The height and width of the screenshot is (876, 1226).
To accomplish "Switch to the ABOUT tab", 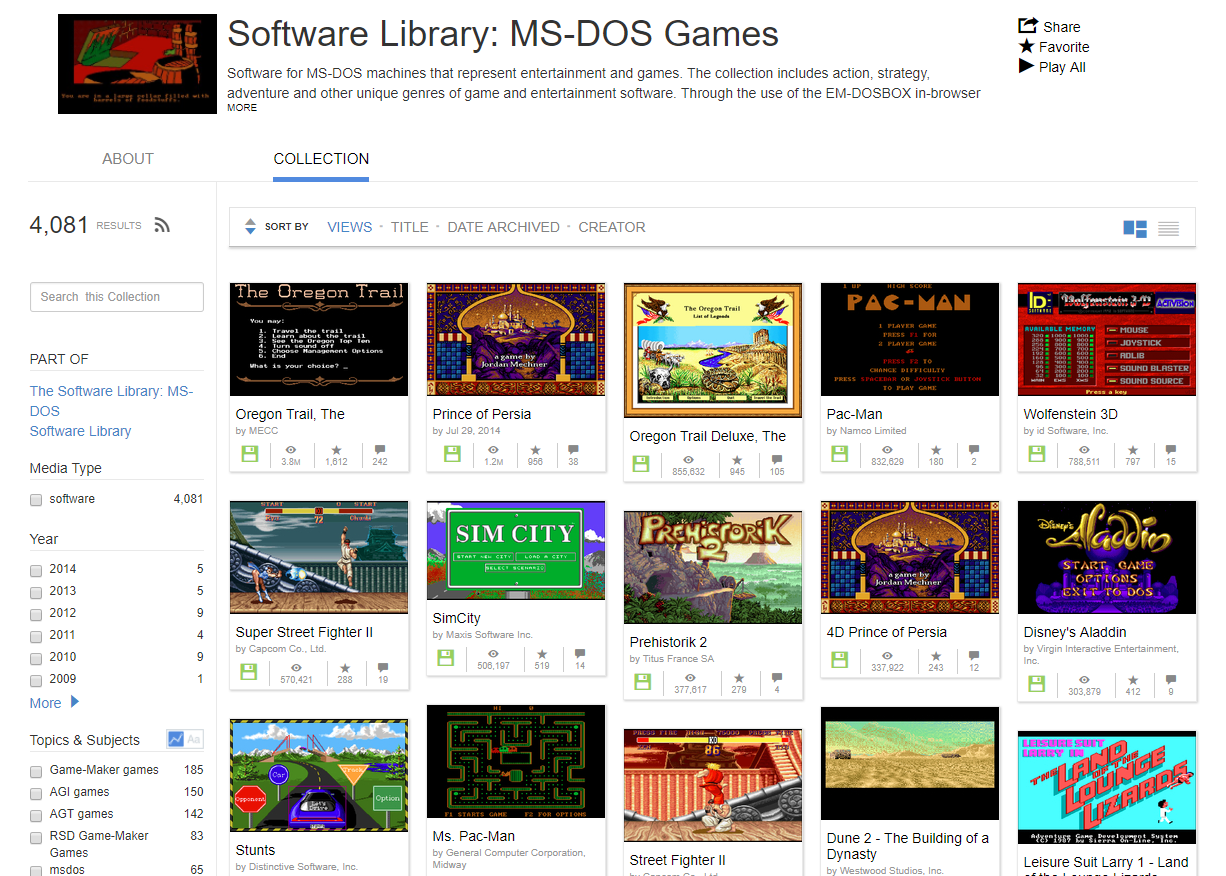I will point(127,158).
